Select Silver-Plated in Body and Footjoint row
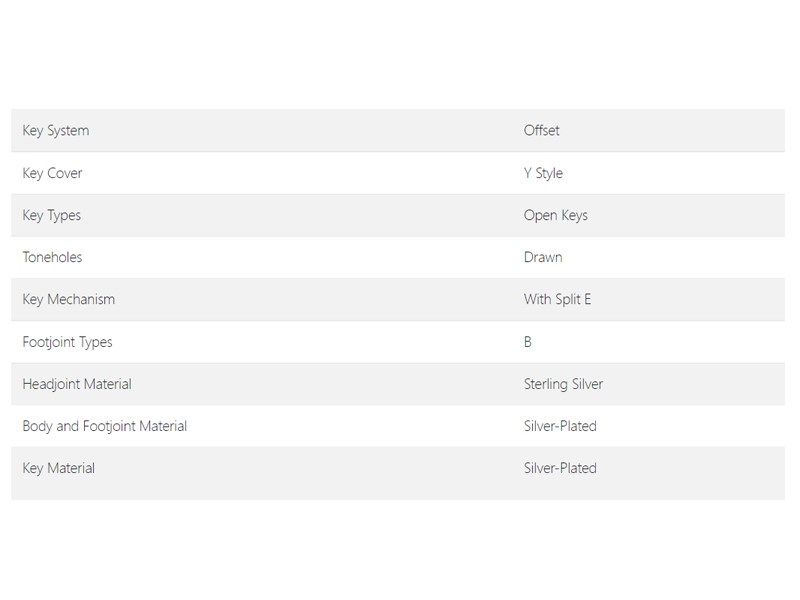 pyautogui.click(x=560, y=426)
